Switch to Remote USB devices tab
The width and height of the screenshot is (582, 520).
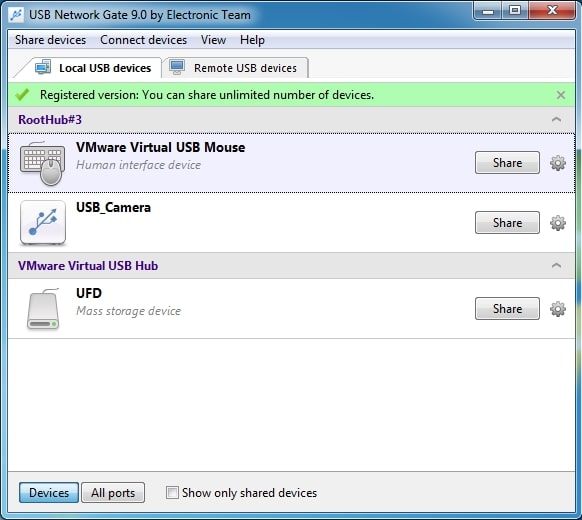(x=235, y=68)
